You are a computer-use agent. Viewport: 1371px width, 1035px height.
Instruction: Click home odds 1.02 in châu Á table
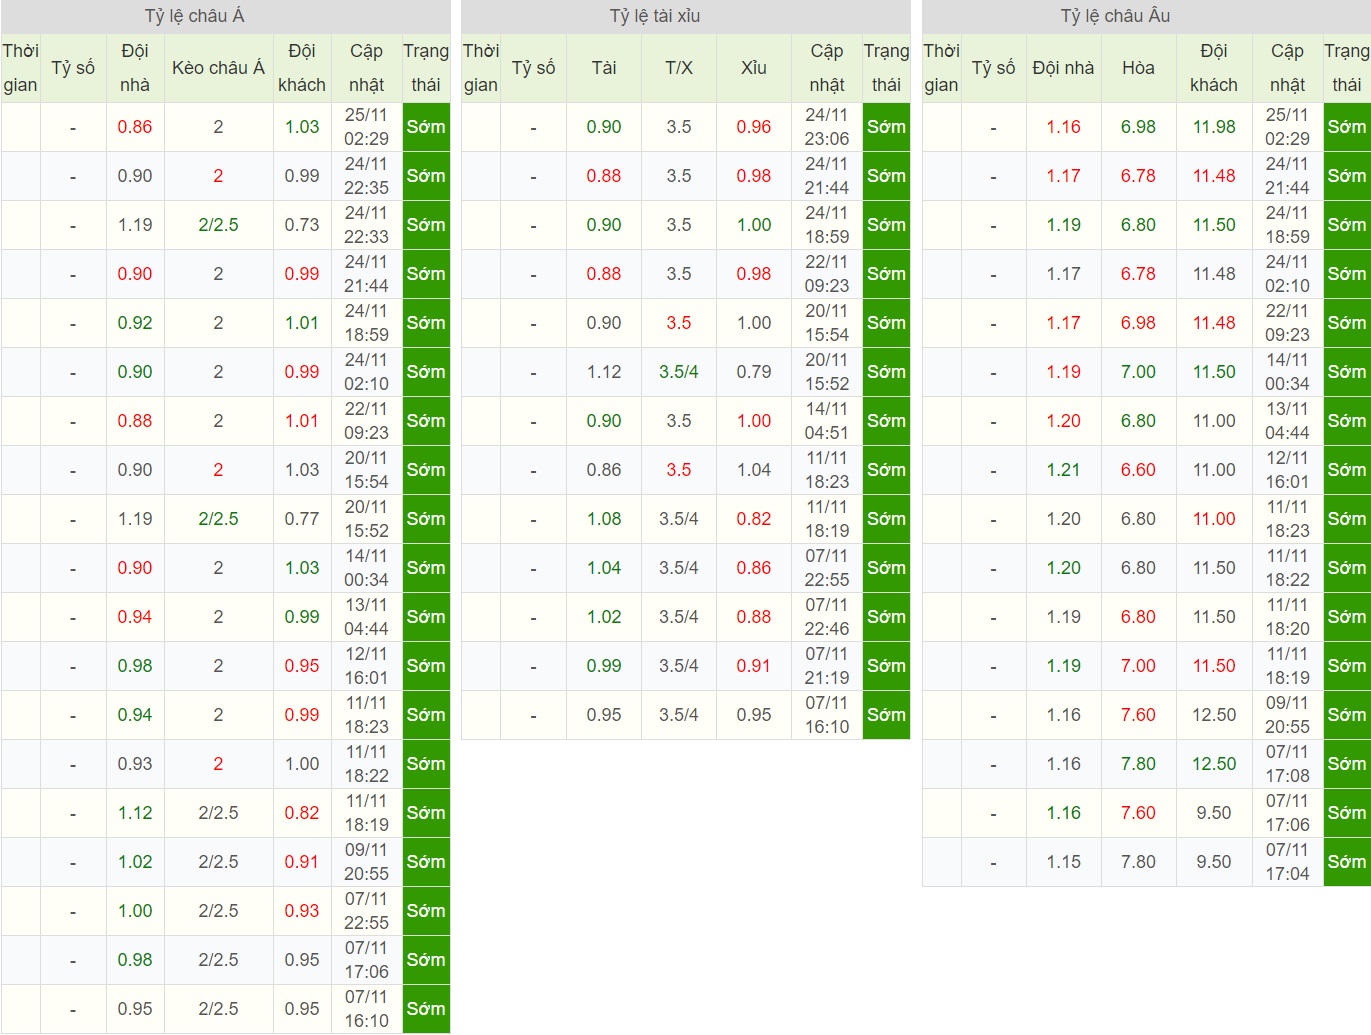coord(135,862)
